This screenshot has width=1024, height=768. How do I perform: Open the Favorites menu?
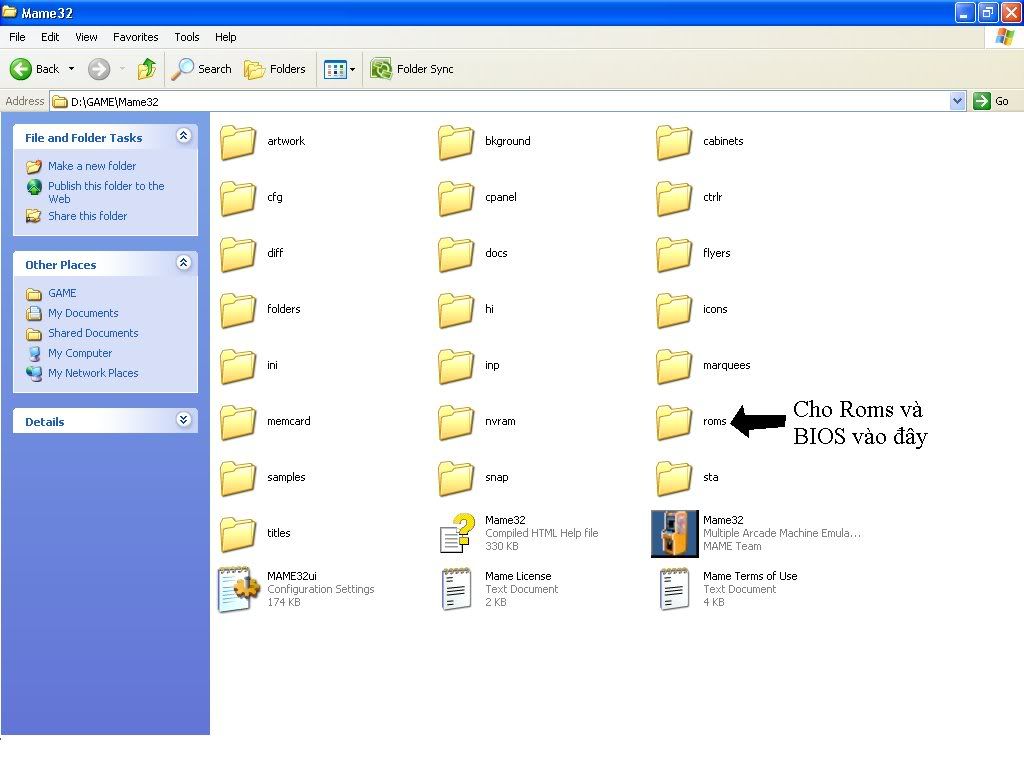pos(135,37)
